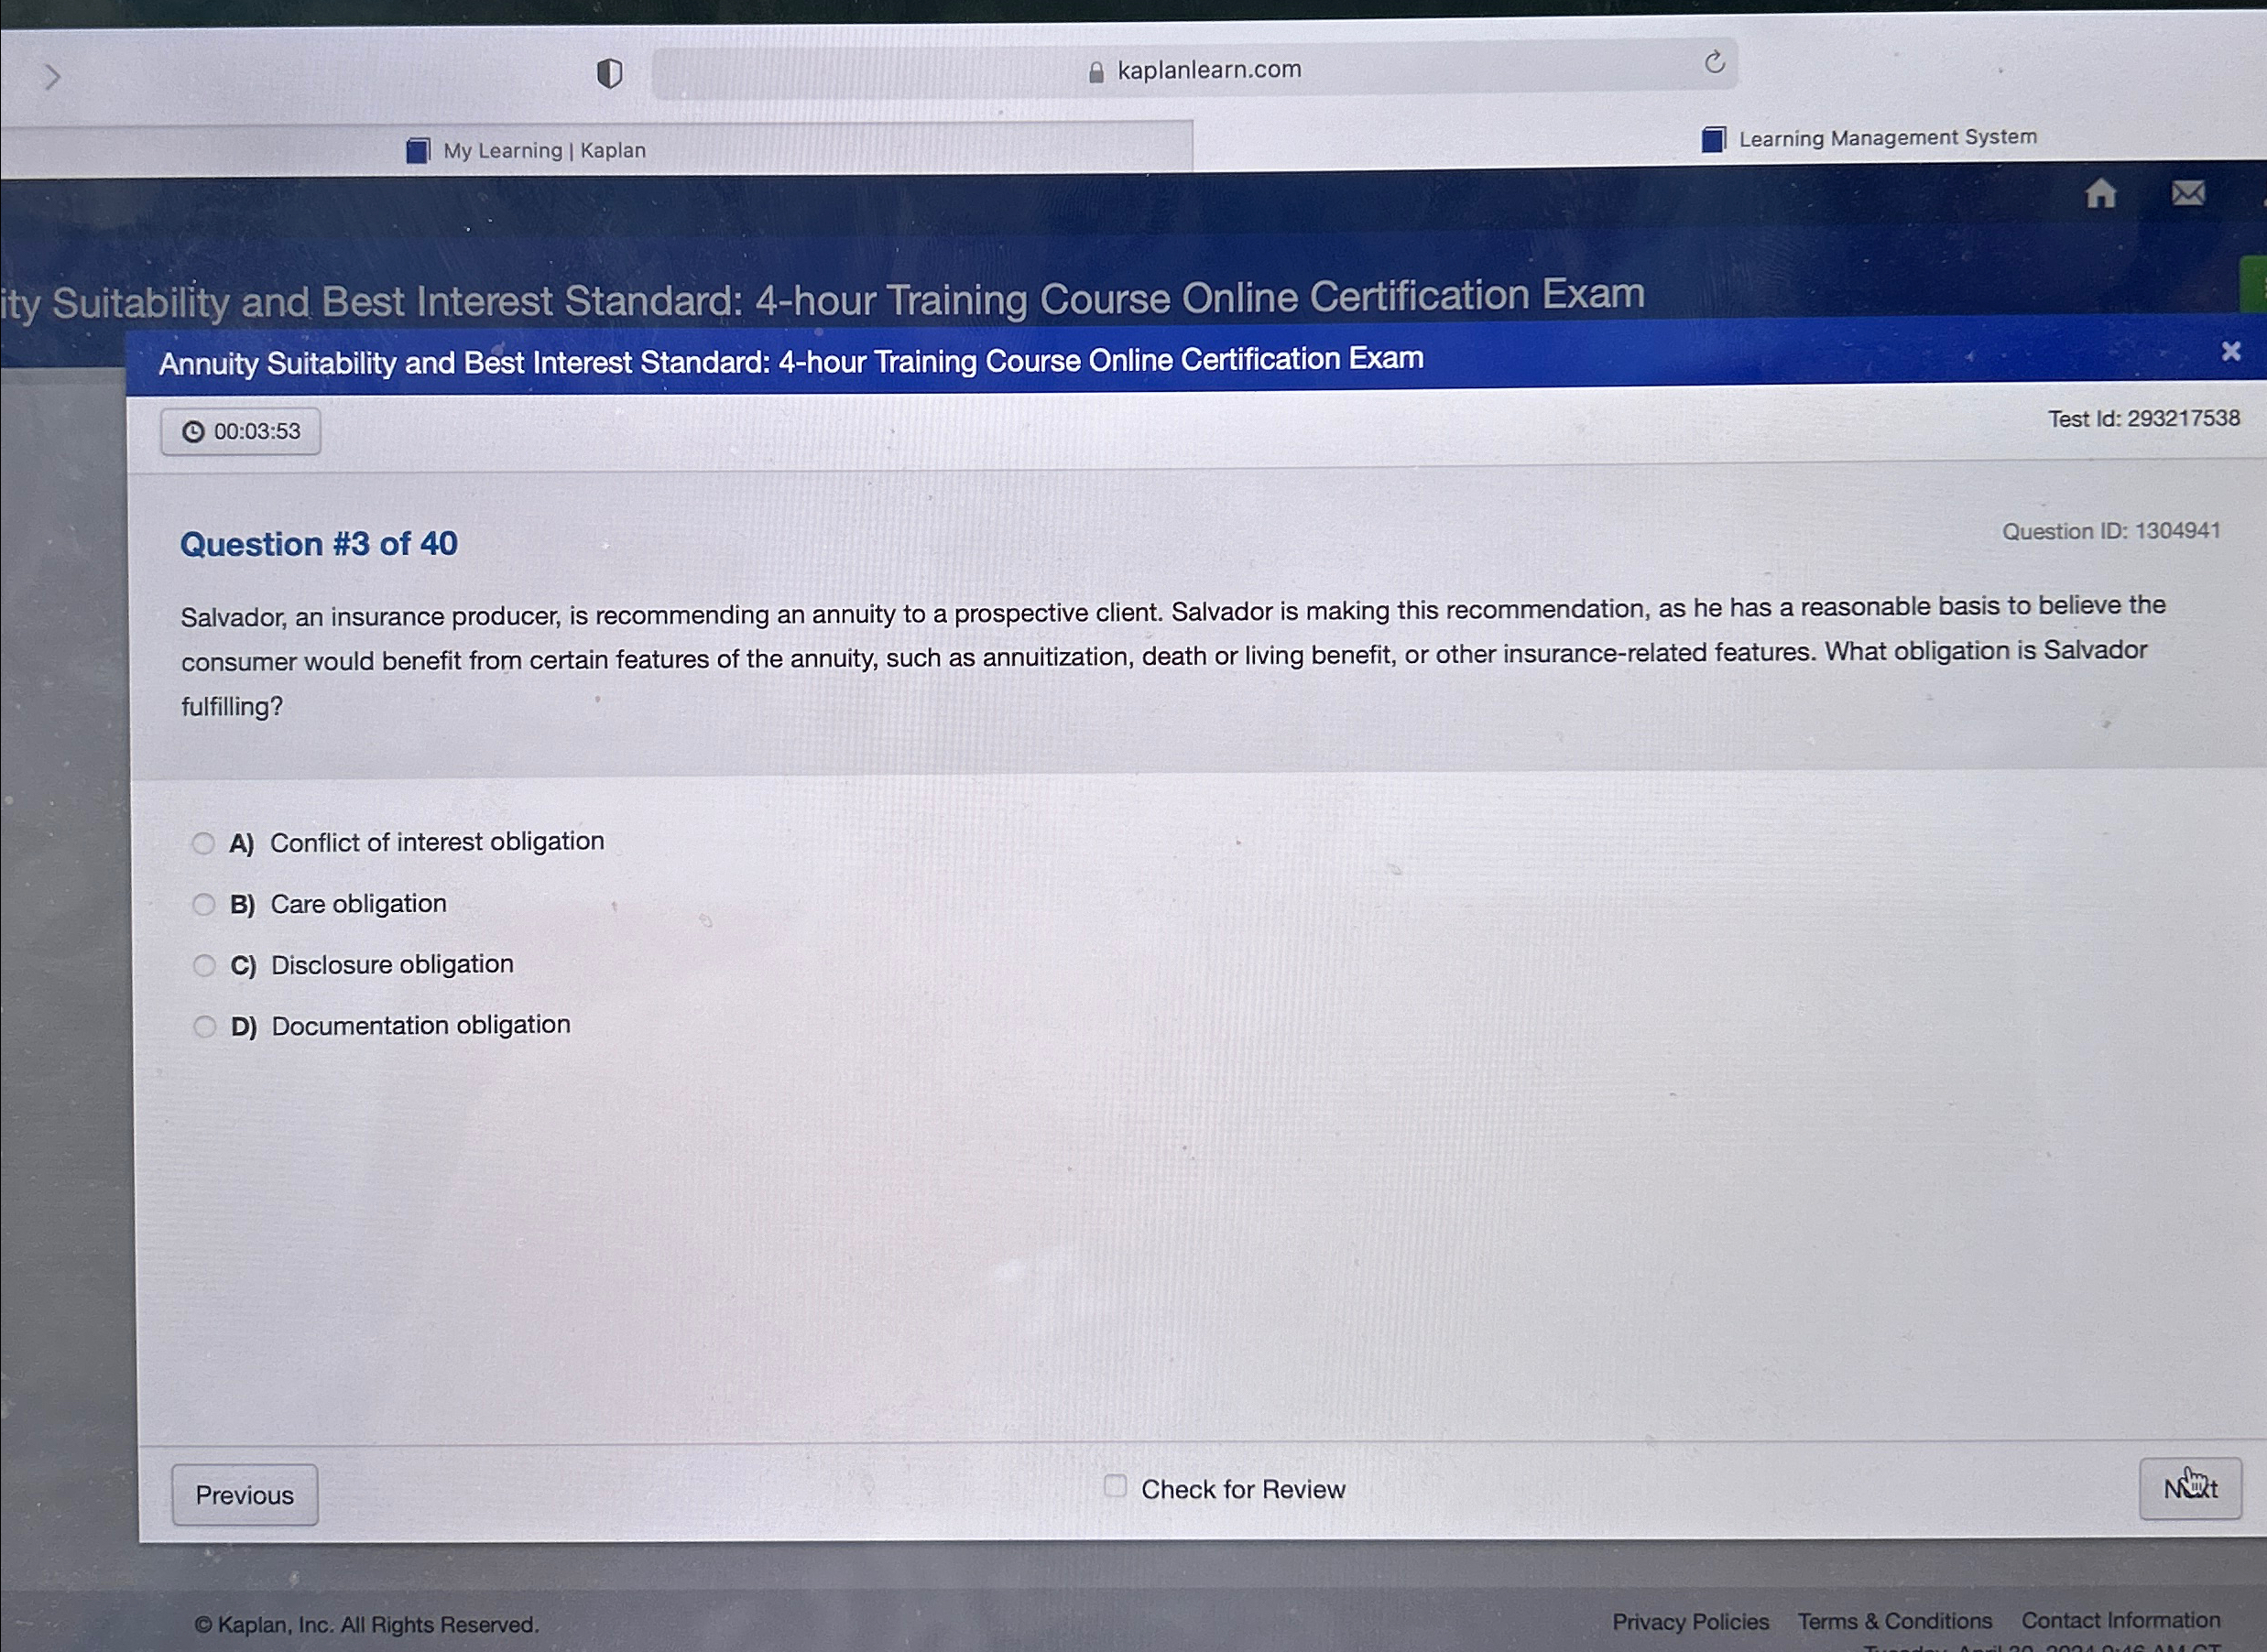Click the Next button
The height and width of the screenshot is (1652, 2267).
2192,1487
